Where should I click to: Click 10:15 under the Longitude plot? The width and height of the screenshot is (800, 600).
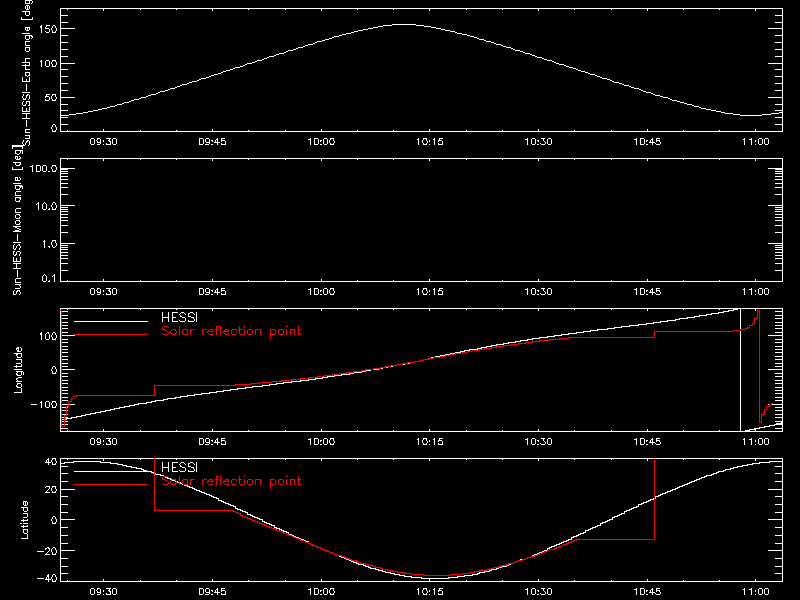(430, 442)
